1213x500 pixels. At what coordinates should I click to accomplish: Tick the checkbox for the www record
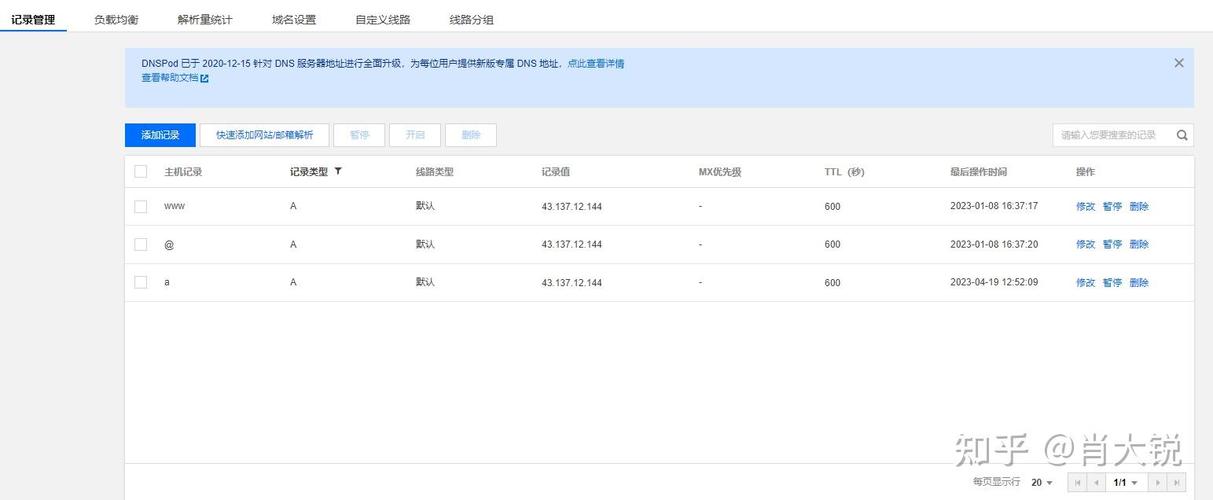(141, 206)
